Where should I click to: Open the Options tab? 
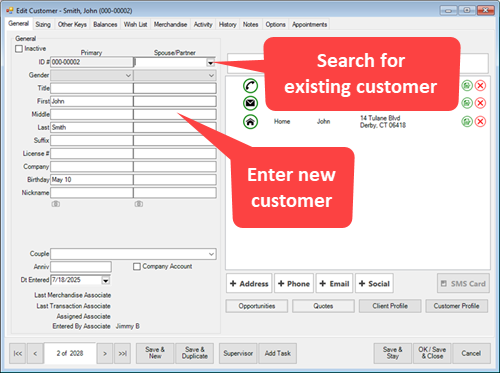coord(275,24)
